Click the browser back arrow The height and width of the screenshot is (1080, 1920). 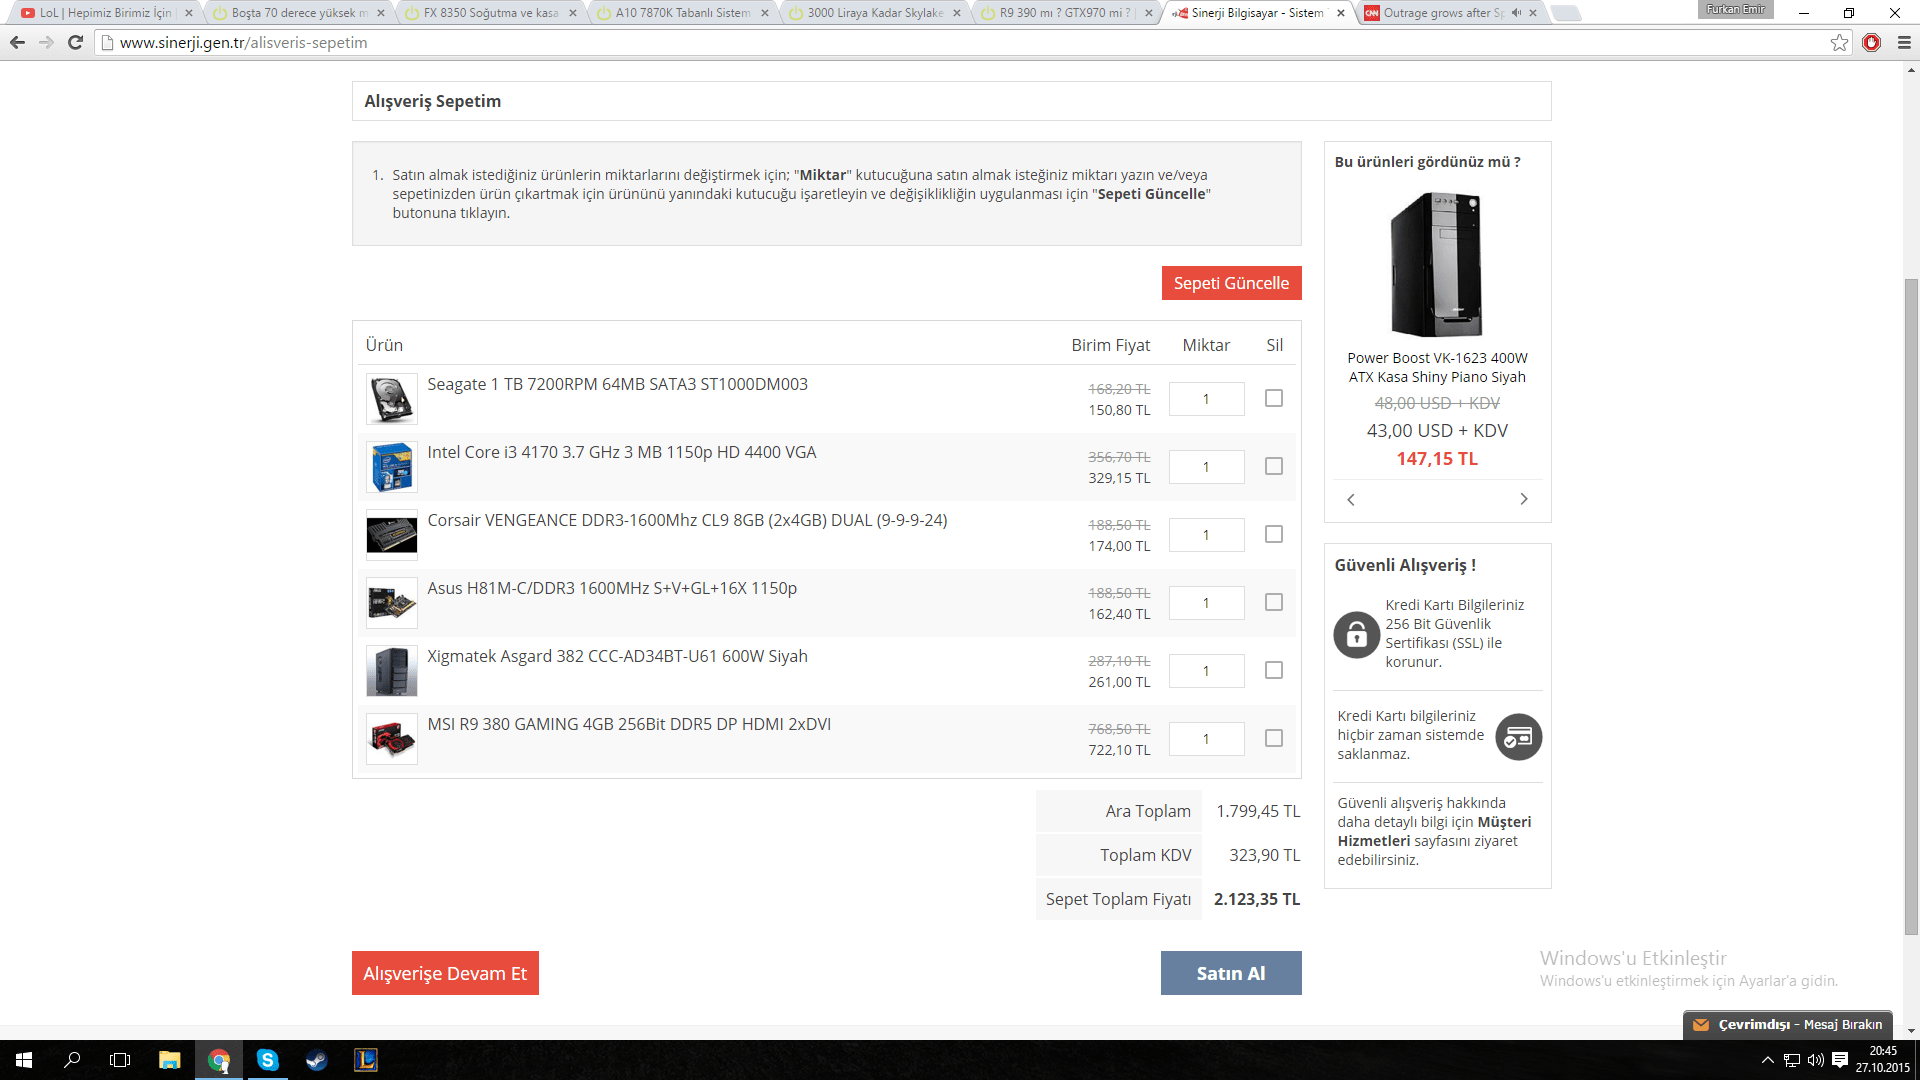point(17,42)
